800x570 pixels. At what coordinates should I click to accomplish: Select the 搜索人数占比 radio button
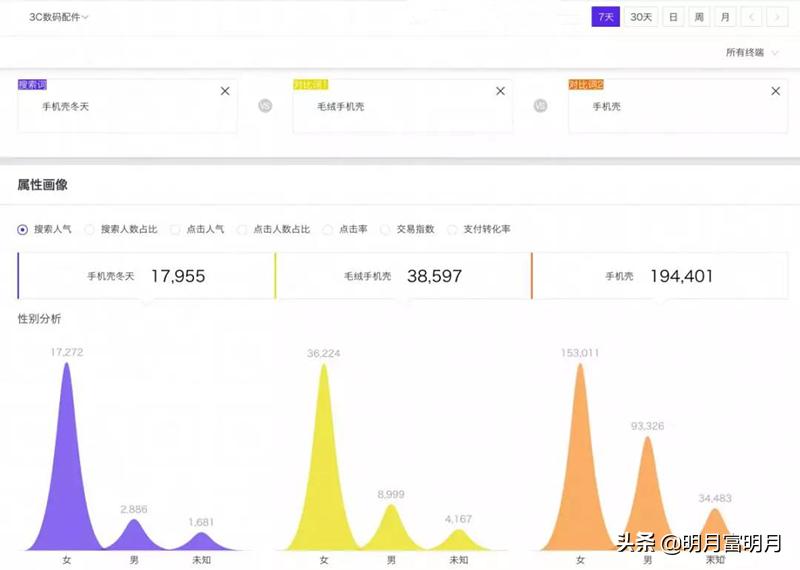(89, 230)
